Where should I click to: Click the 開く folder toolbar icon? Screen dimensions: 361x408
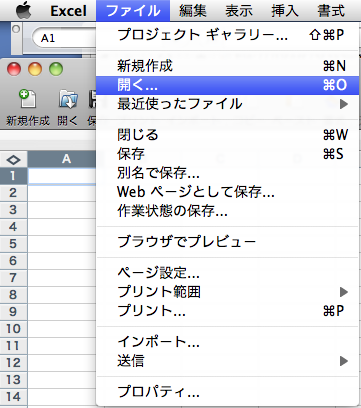pyautogui.click(x=68, y=99)
